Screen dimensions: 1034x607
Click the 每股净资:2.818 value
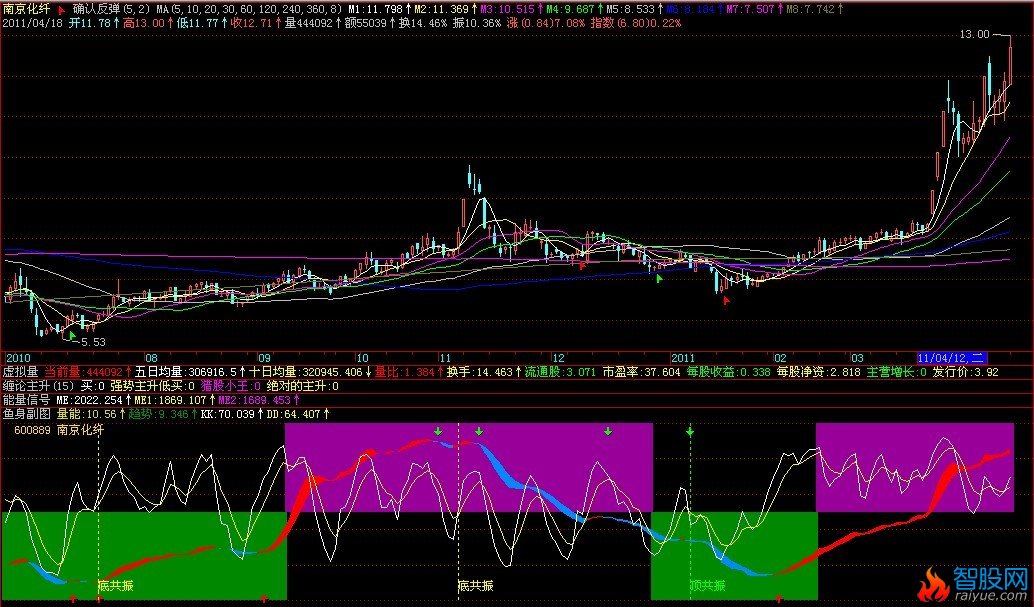click(x=818, y=372)
